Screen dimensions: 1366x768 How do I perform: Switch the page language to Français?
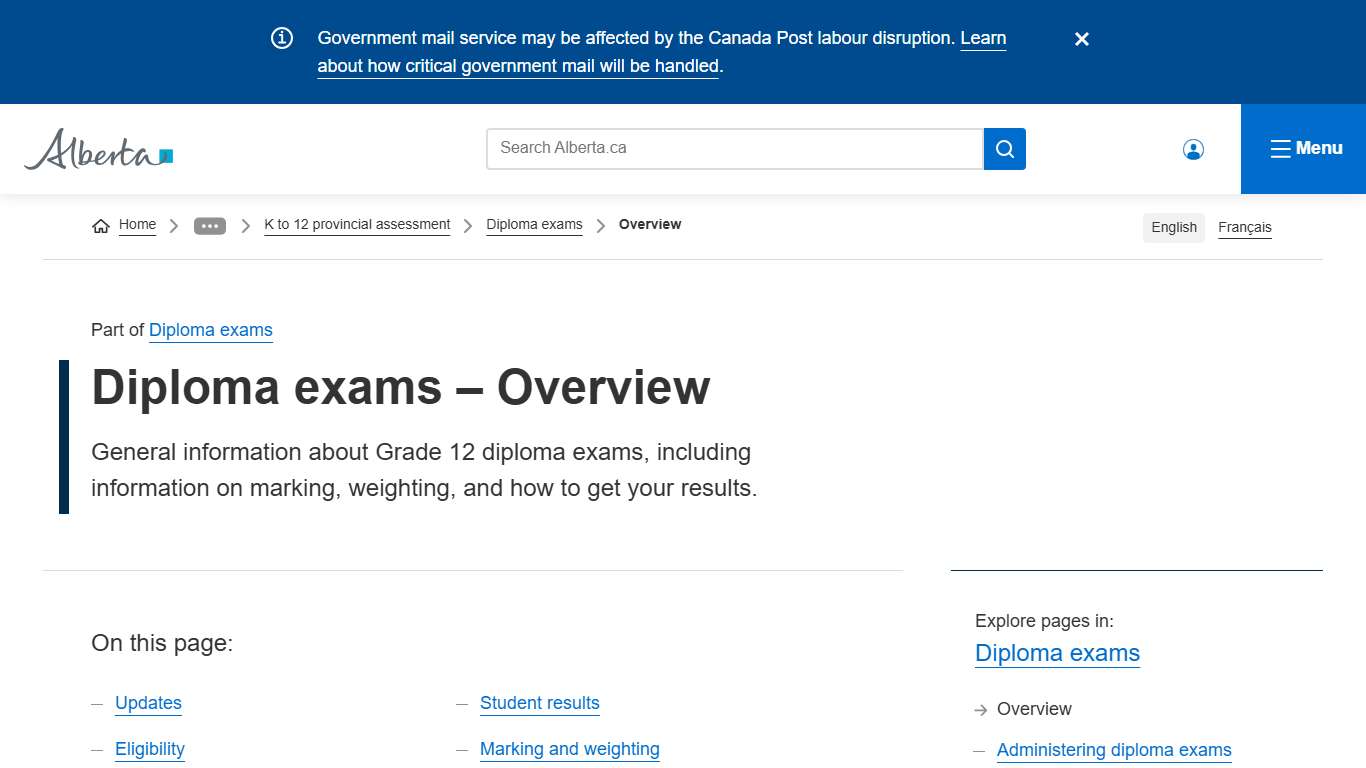[x=1244, y=227]
